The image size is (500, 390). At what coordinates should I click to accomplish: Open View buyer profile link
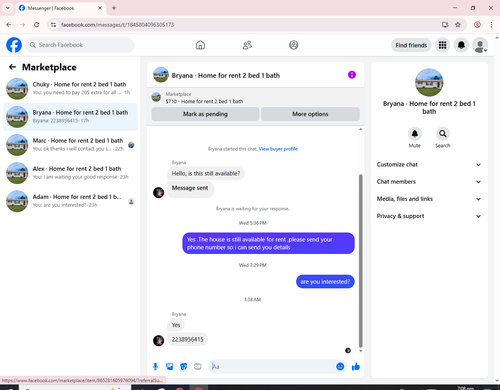tap(278, 149)
